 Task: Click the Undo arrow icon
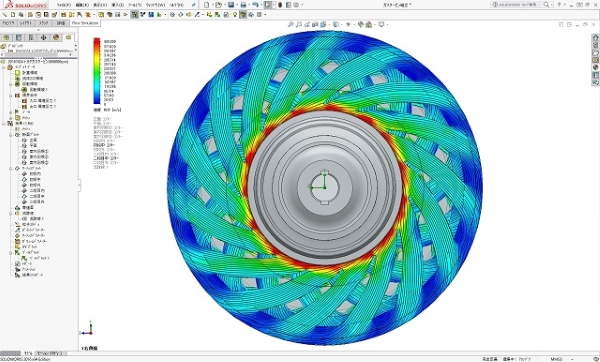255,5
